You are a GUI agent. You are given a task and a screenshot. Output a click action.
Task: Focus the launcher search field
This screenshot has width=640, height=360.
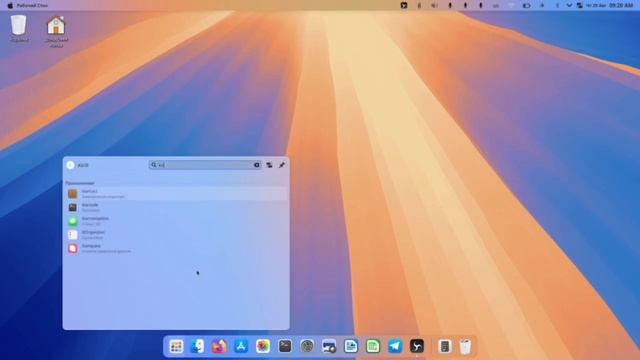[x=205, y=165]
